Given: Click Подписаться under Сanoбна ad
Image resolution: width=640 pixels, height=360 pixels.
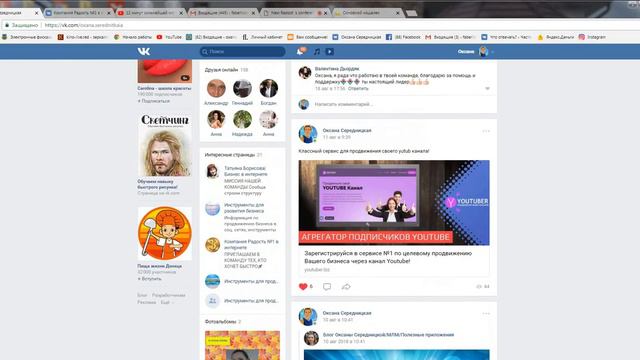Looking at the screenshot, I should (x=153, y=101).
